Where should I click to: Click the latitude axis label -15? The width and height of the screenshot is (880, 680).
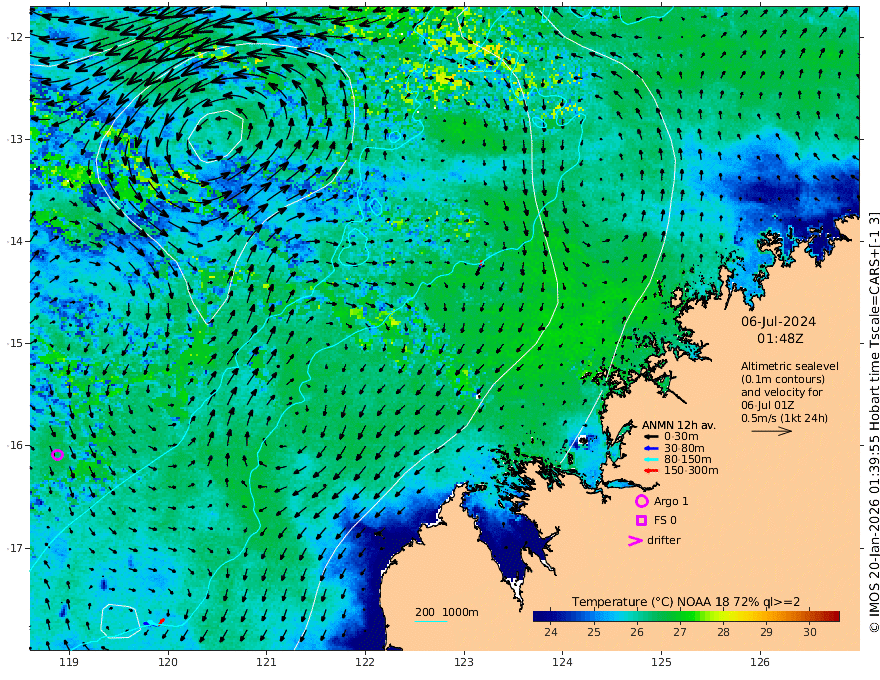14,343
